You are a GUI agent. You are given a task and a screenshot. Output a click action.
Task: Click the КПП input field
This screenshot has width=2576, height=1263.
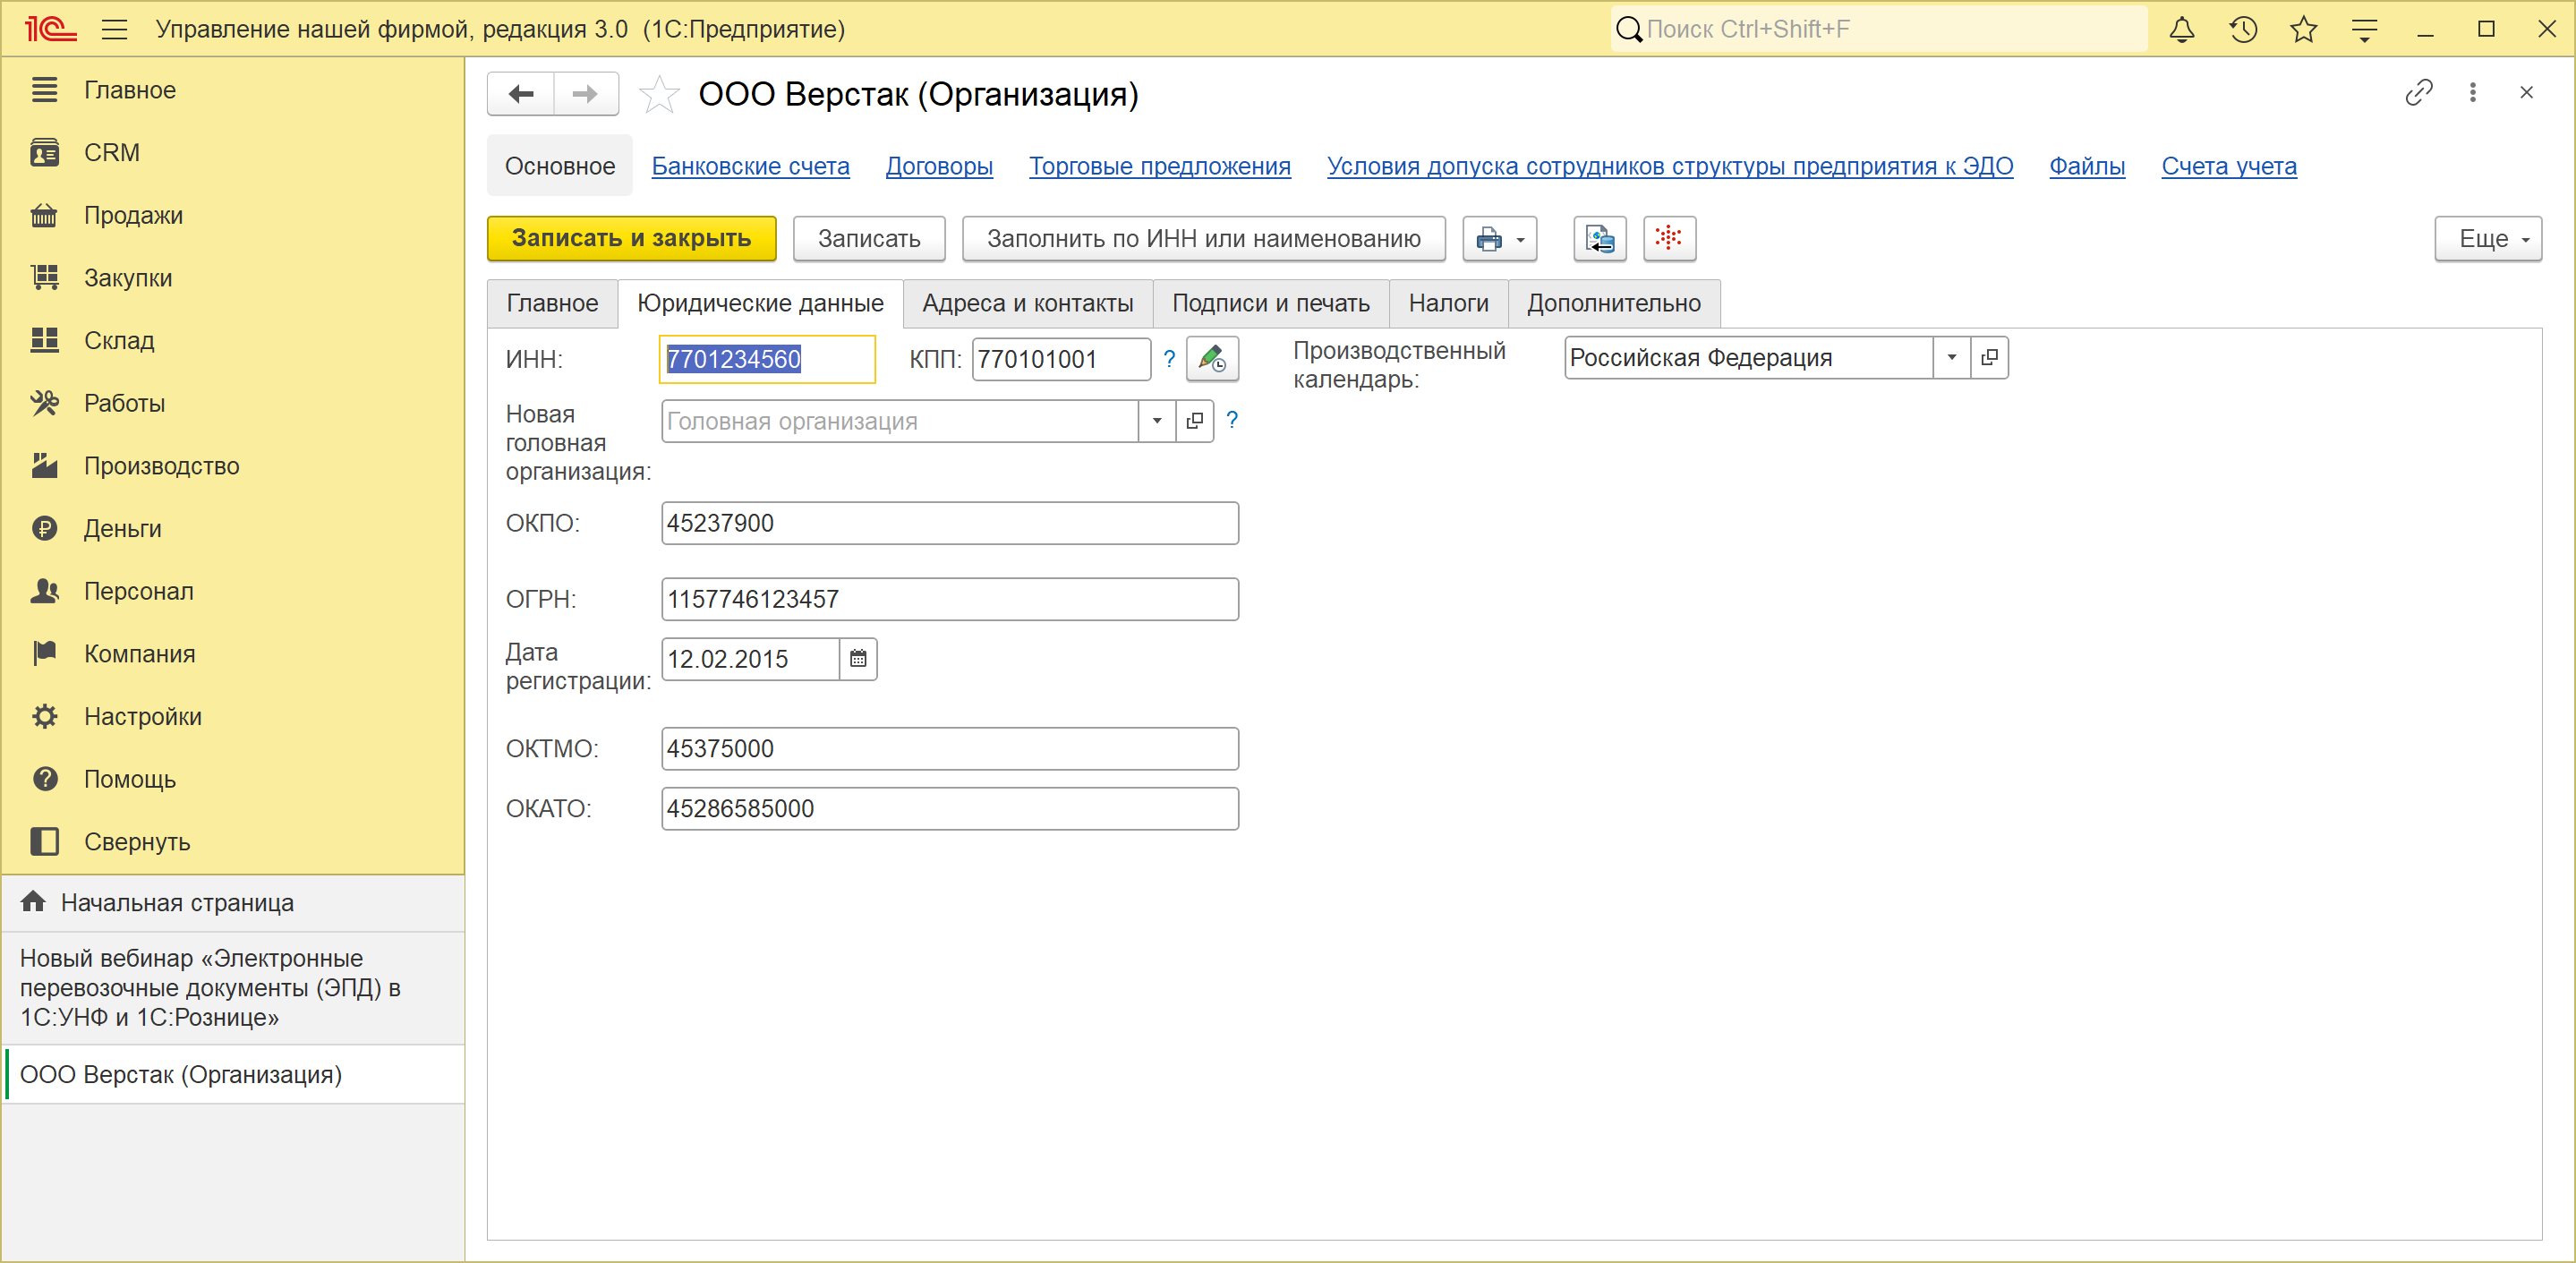click(x=1061, y=359)
